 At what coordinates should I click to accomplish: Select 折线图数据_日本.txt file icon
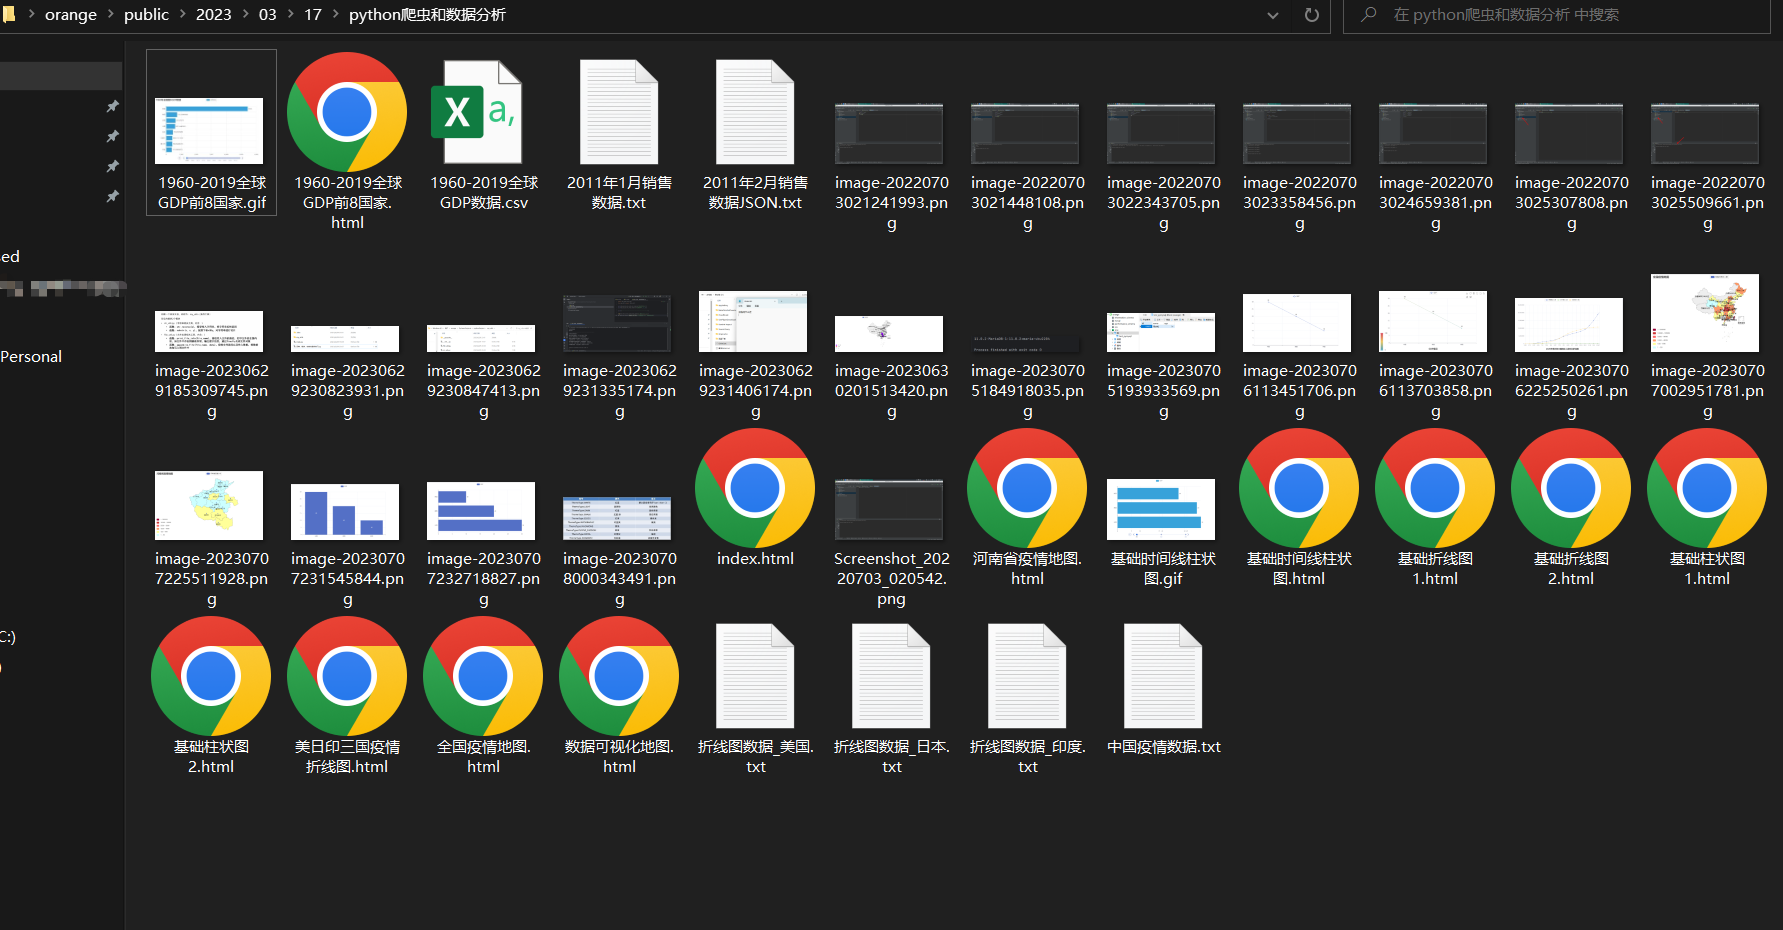point(891,676)
